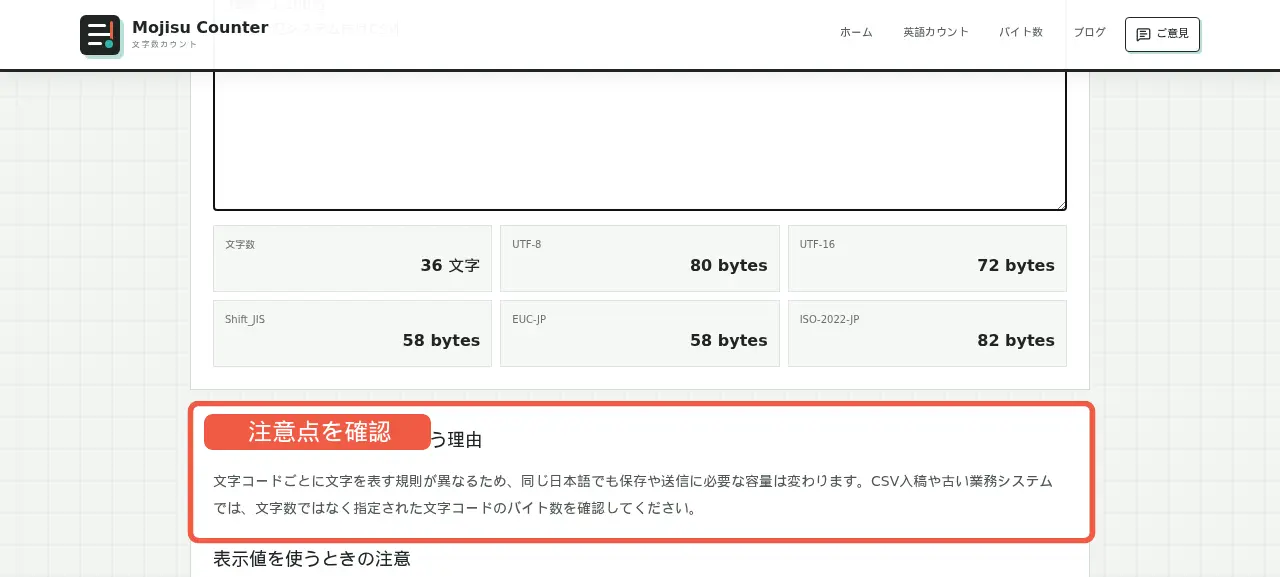1280x577 pixels.
Task: Click the Mojisu Counter logo icon
Action: click(100, 35)
